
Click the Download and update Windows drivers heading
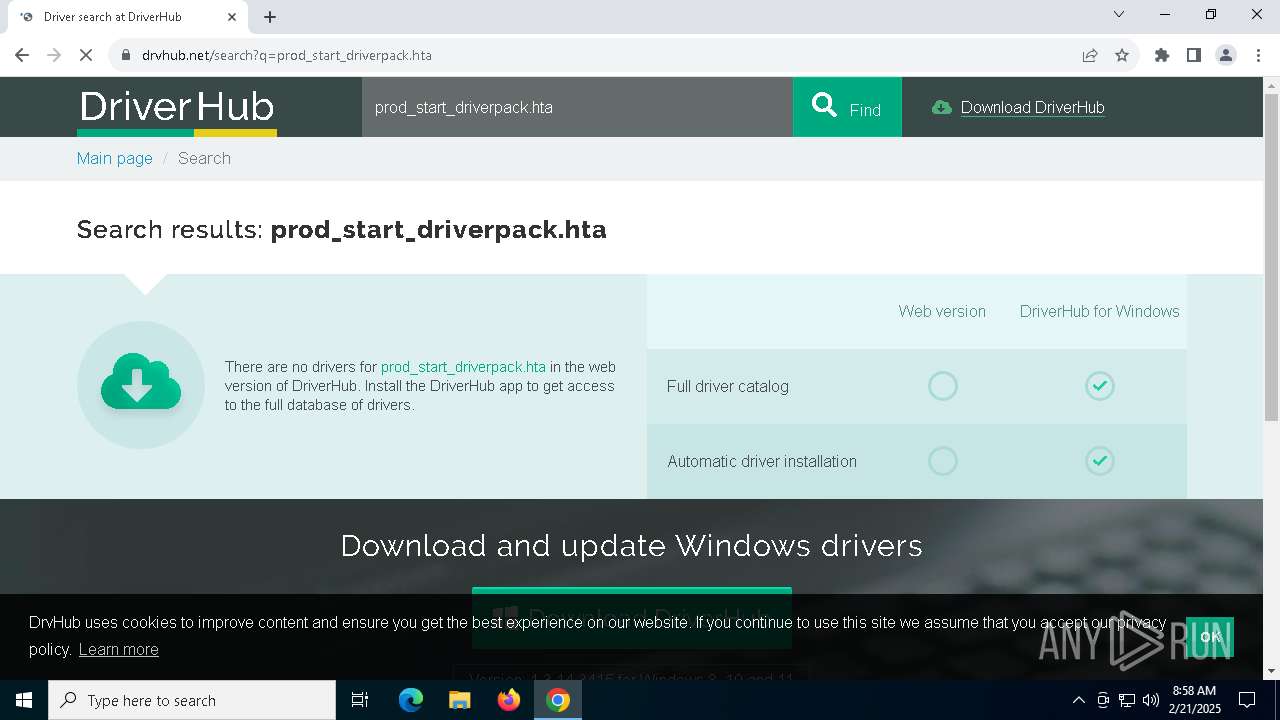631,546
